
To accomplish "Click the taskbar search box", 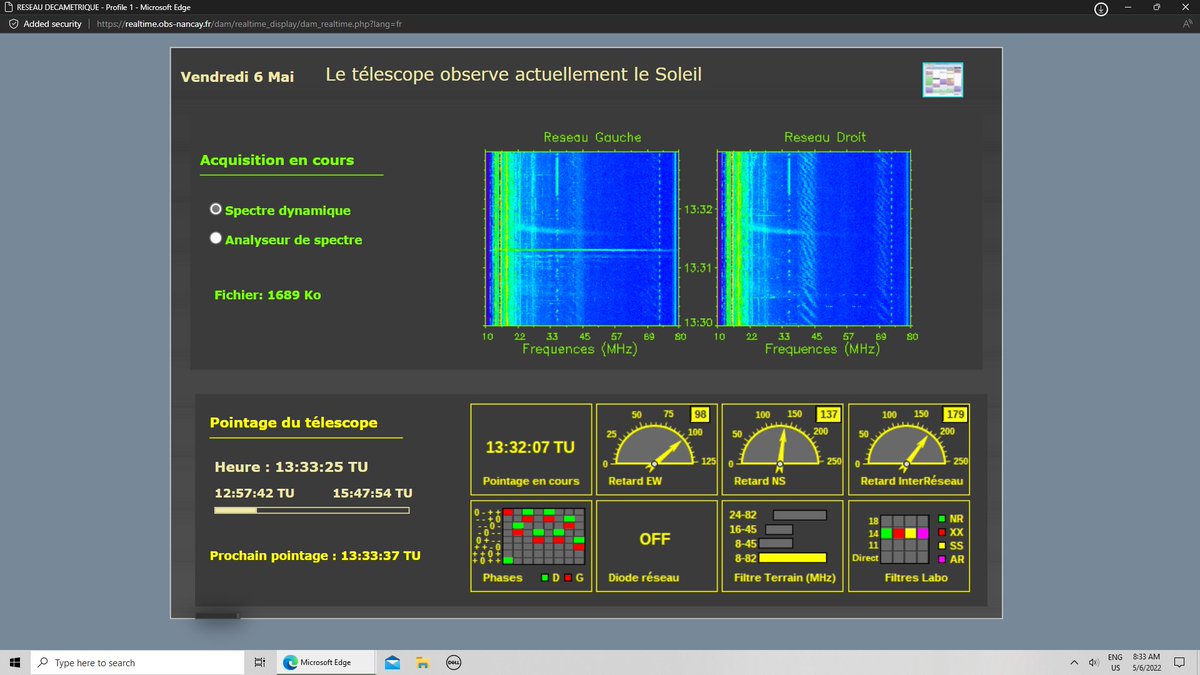I will (x=135, y=662).
